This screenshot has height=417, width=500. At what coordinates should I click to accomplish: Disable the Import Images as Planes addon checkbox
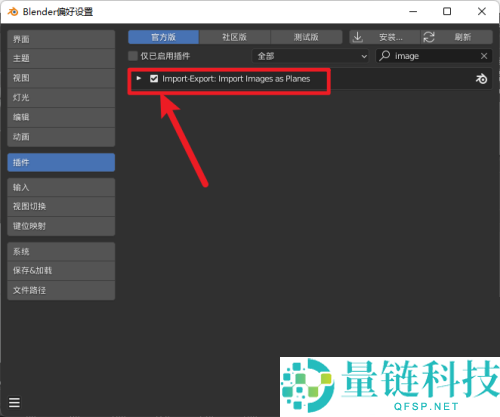pyautogui.click(x=154, y=79)
